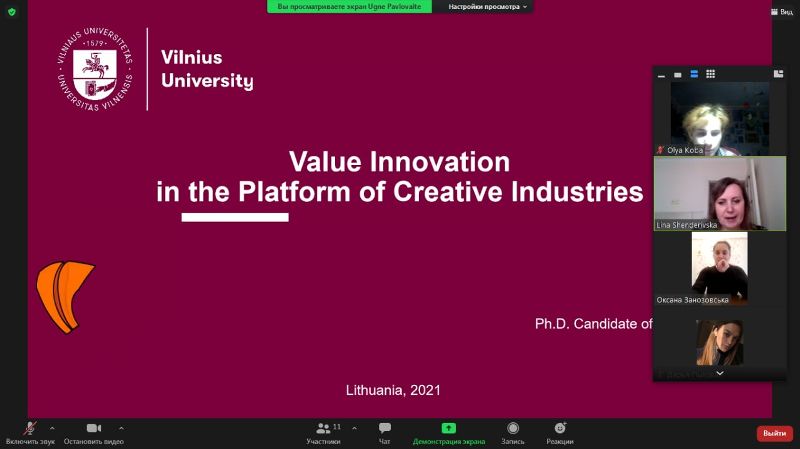
Task: Leave meeting with red Выйти button
Action: (x=774, y=433)
